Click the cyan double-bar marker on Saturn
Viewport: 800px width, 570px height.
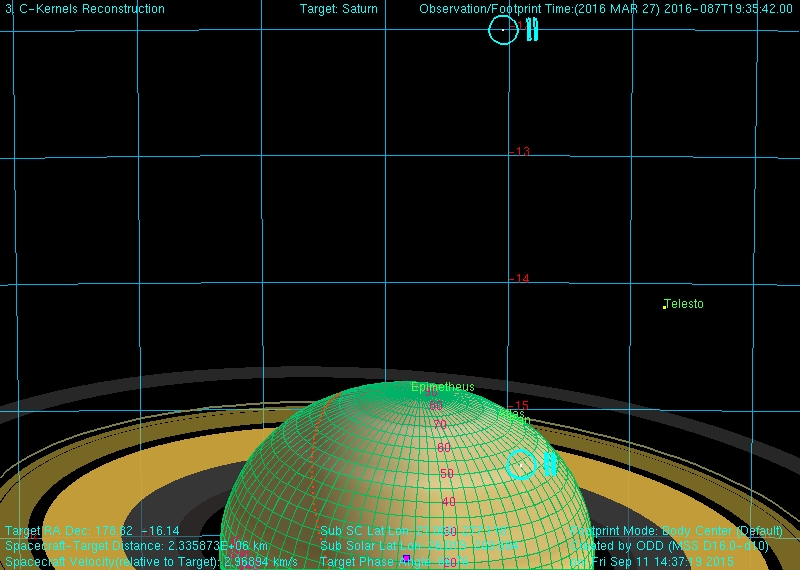[x=550, y=464]
